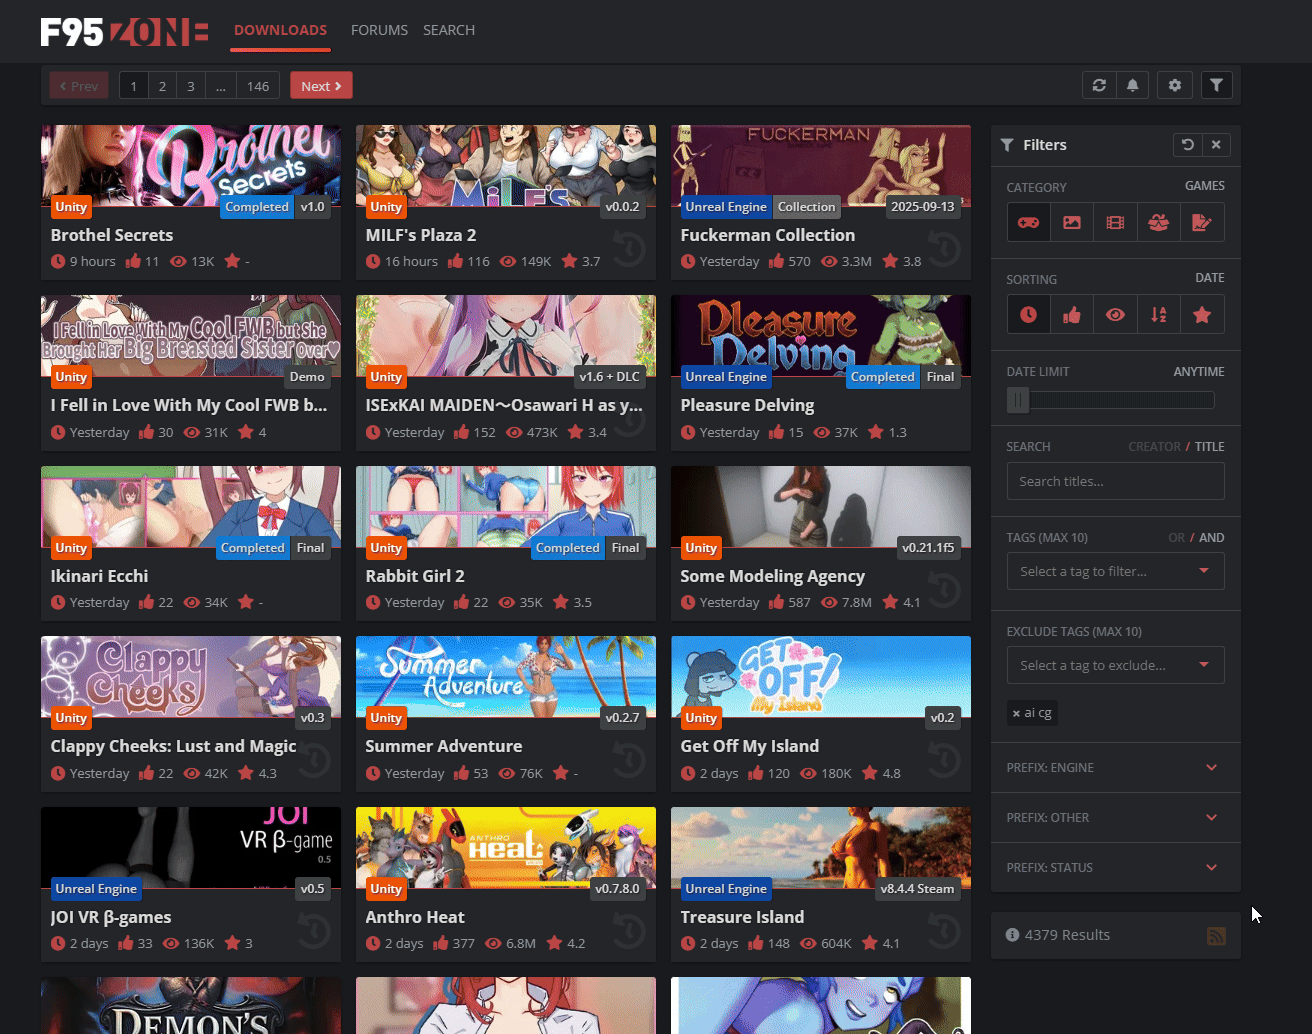This screenshot has height=1034, width=1312.
Task: Open the 'Anthro Heat' title link
Action: click(415, 917)
